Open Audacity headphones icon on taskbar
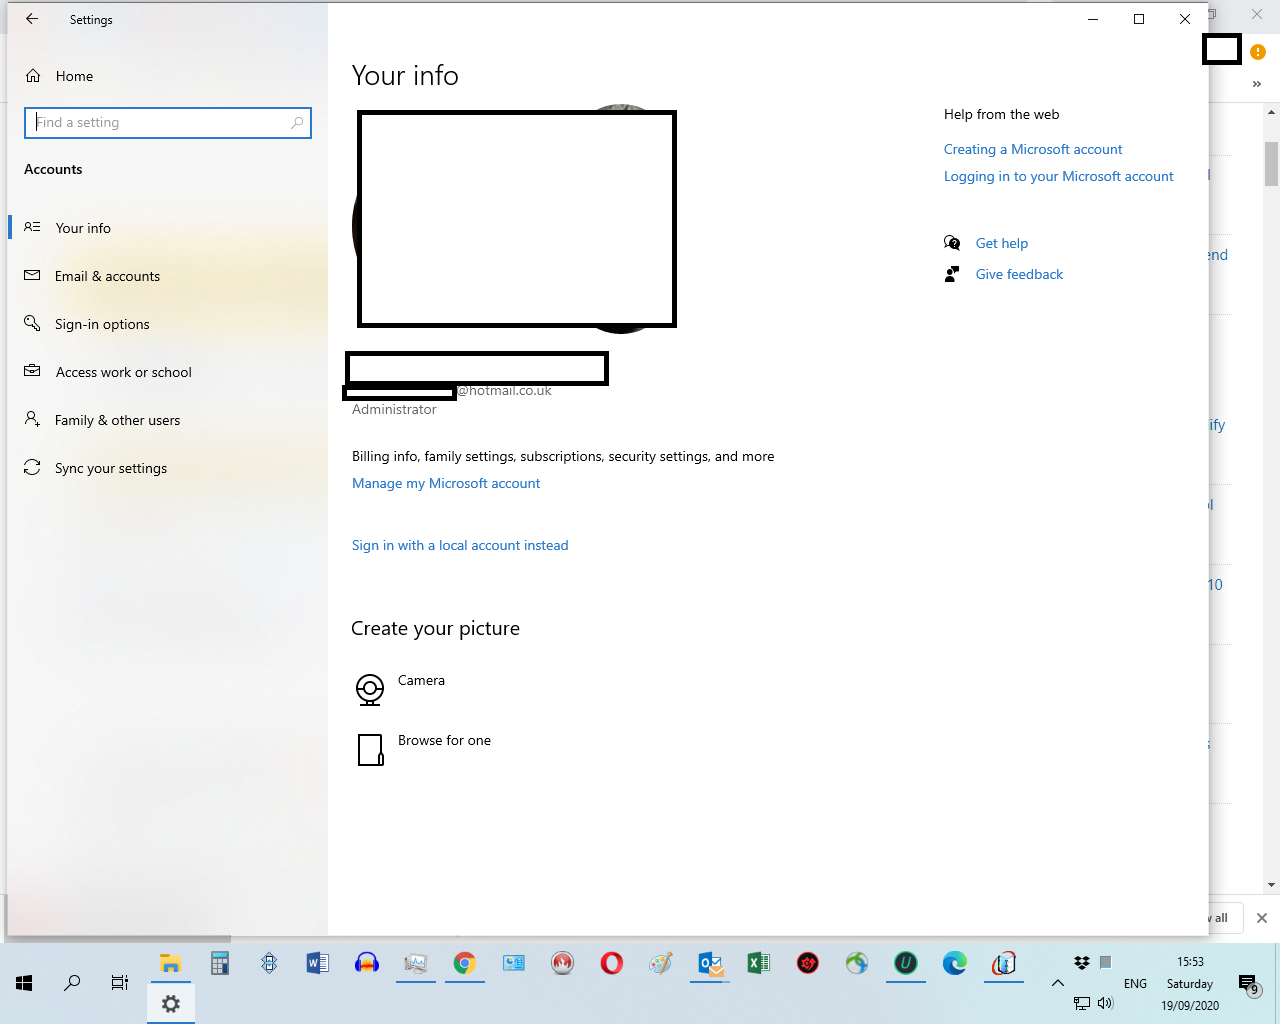1280x1024 pixels. 367,963
